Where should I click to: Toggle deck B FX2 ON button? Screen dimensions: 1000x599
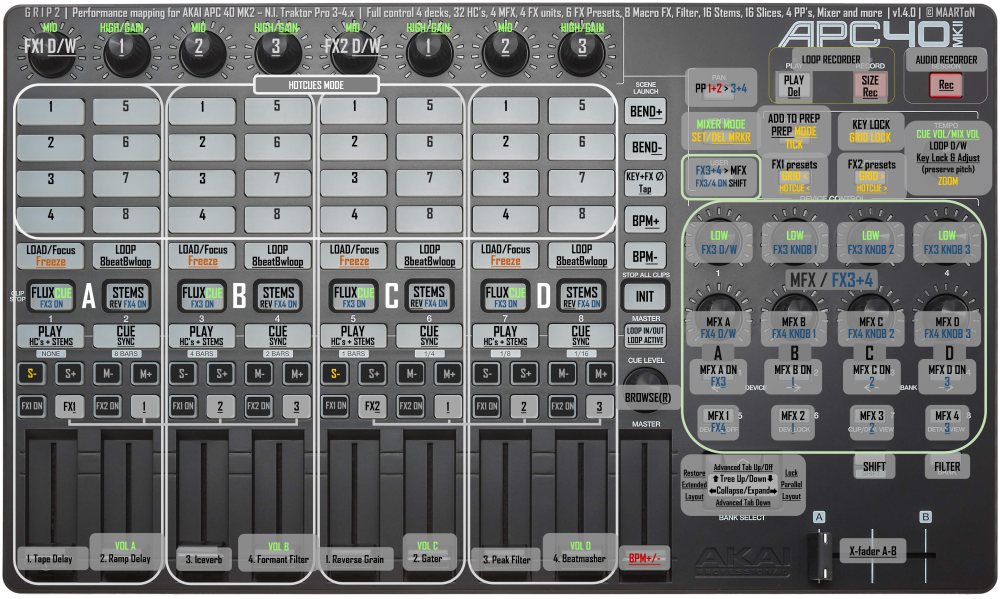coord(259,406)
